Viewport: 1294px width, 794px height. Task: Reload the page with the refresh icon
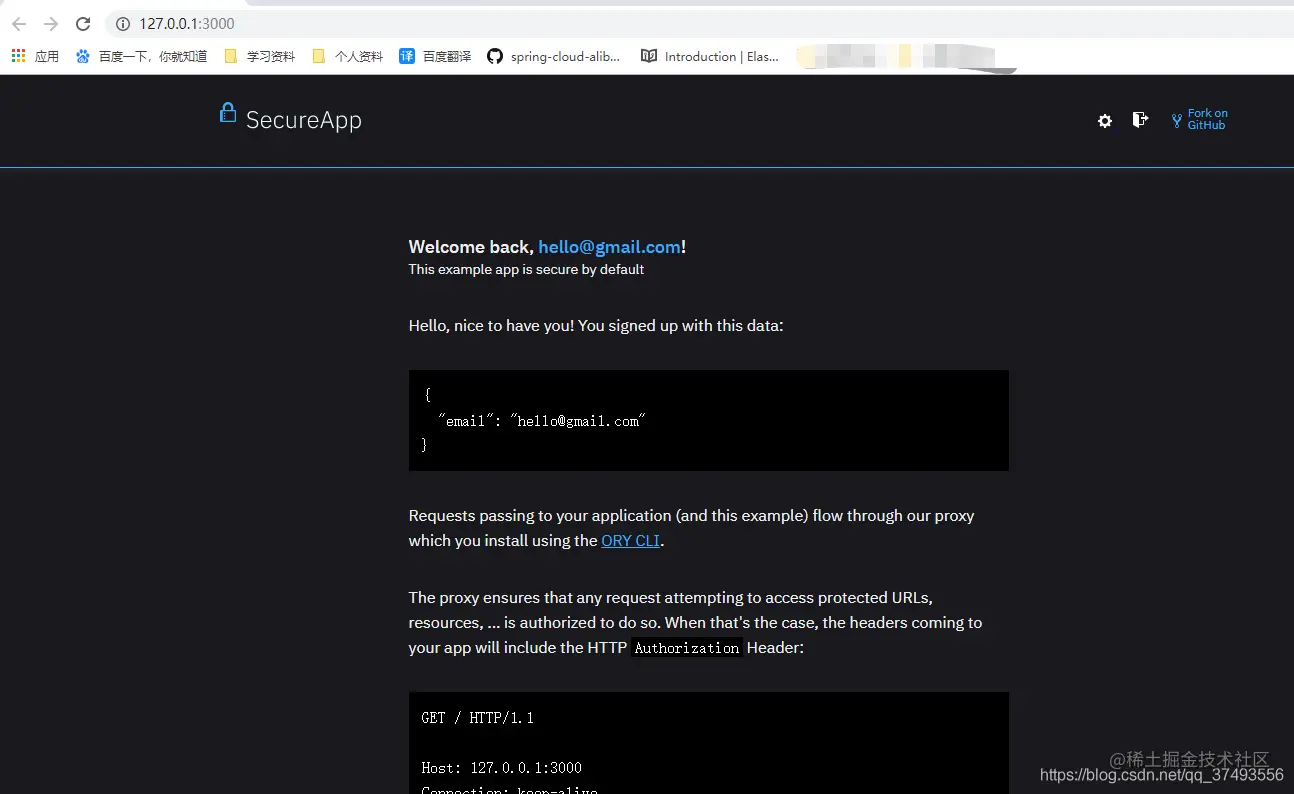coord(83,23)
